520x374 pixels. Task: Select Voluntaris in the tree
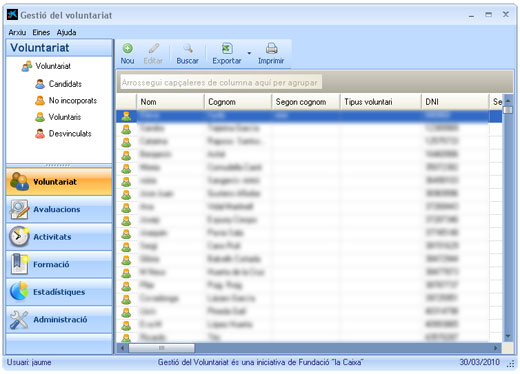(65, 117)
